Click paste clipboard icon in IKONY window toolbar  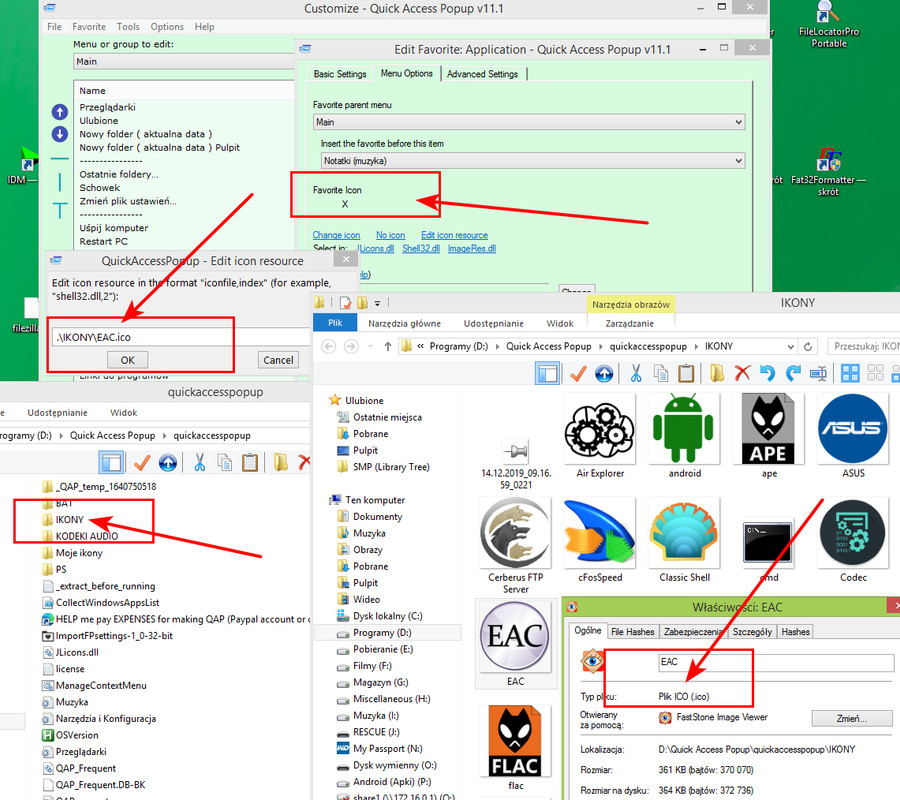click(686, 374)
